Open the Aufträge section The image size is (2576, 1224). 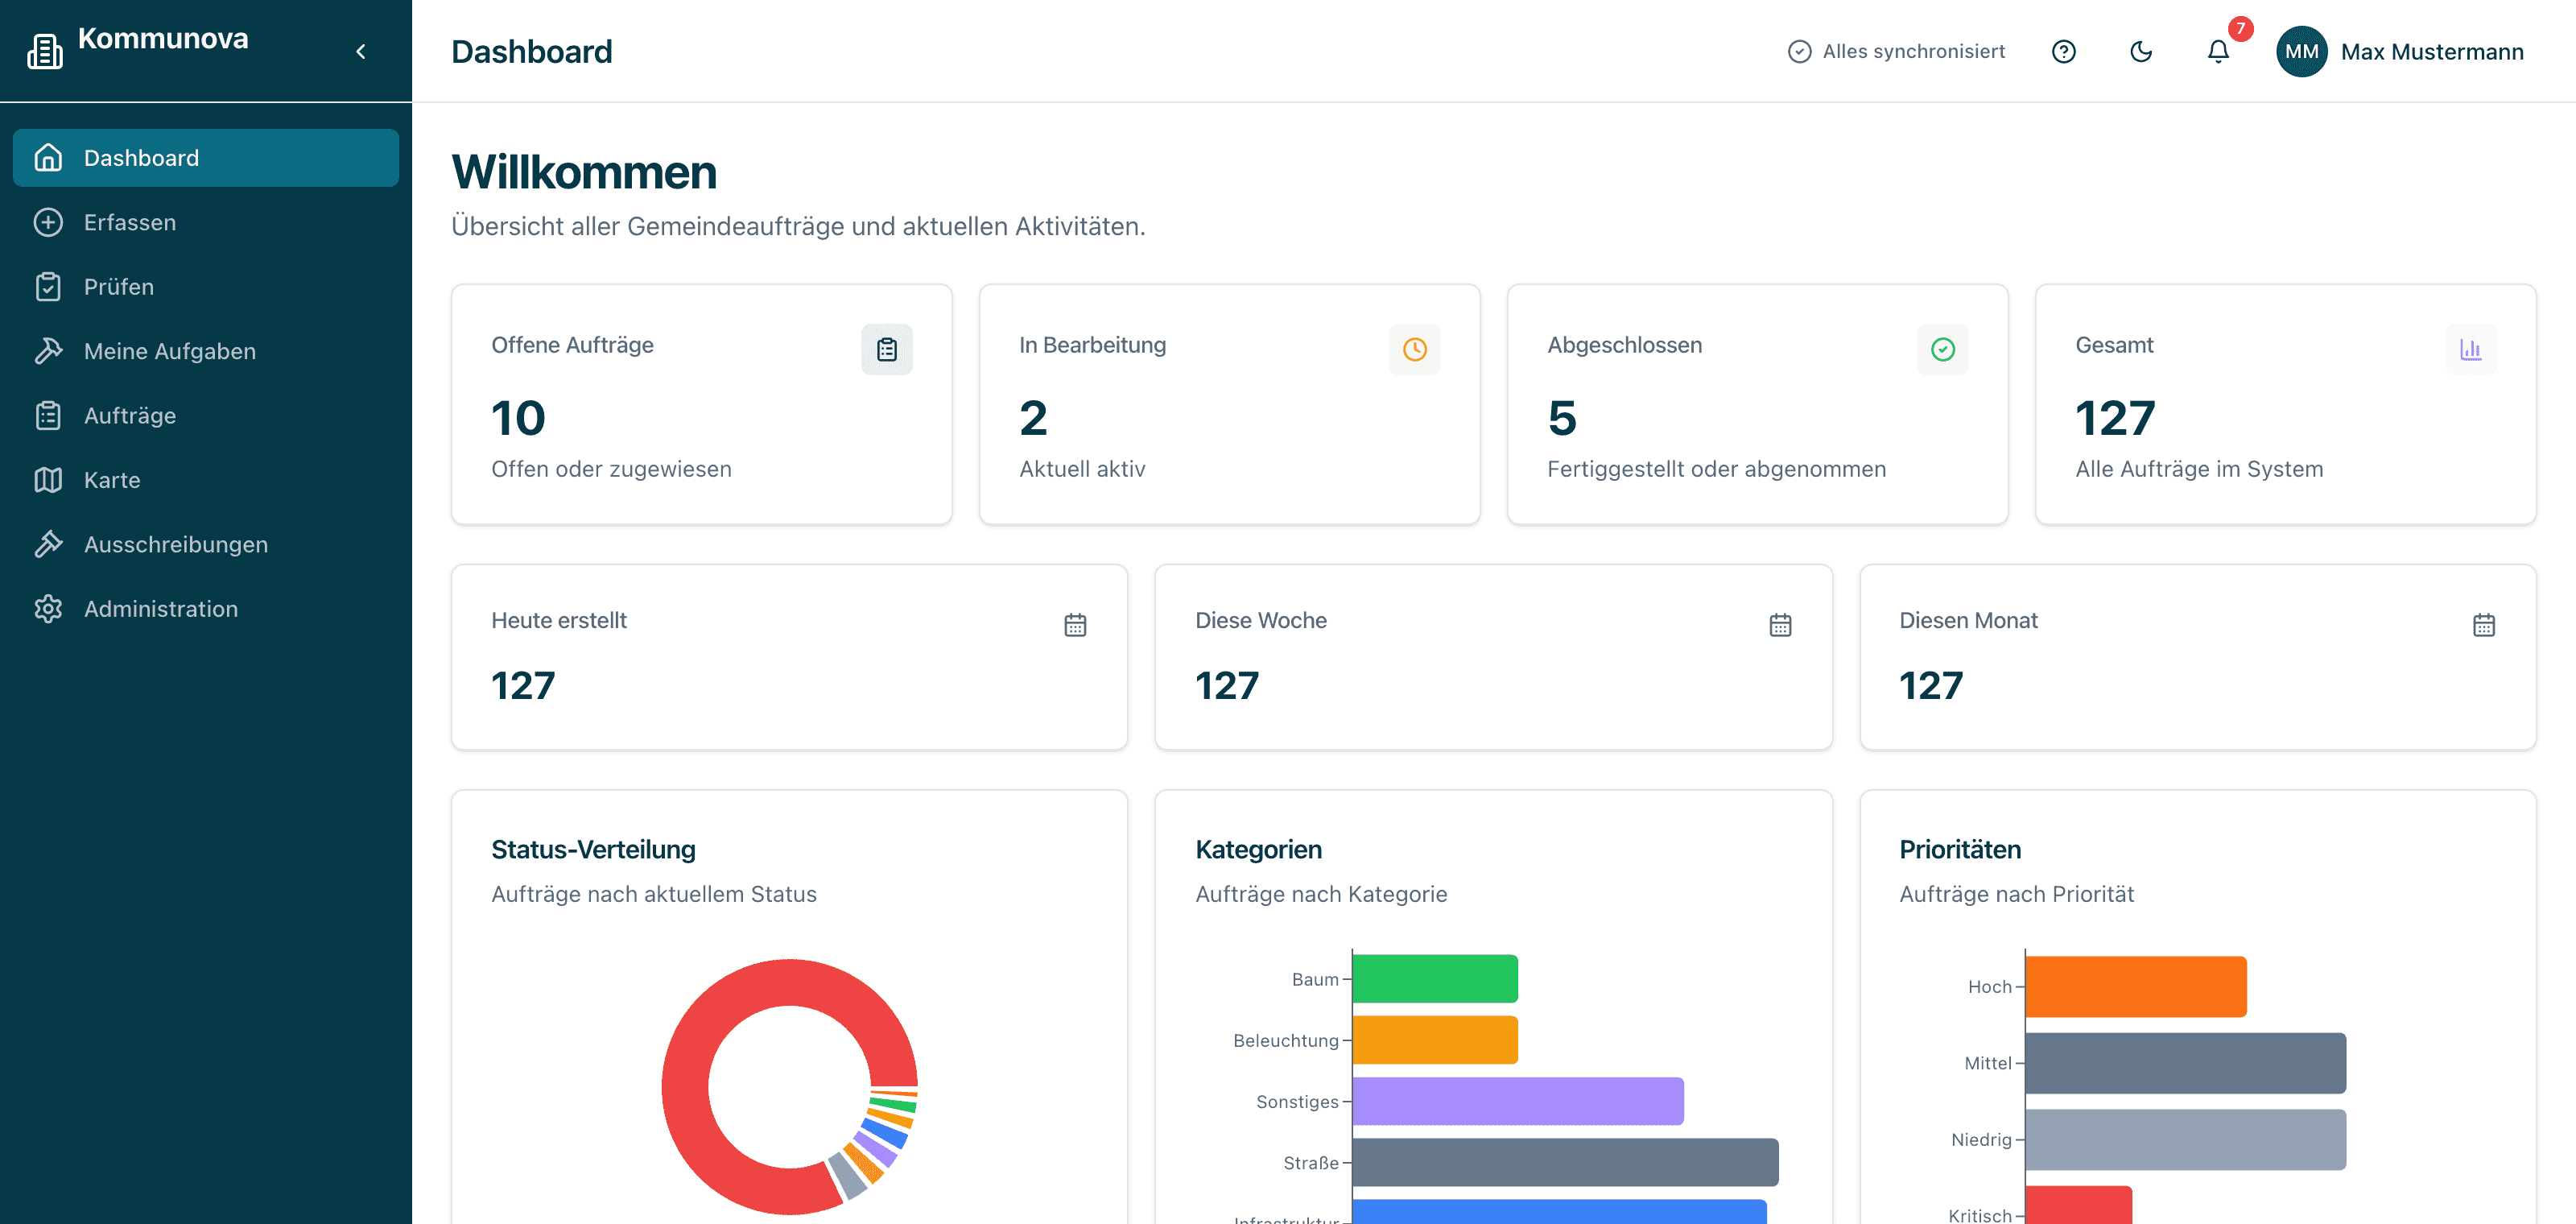(x=206, y=415)
